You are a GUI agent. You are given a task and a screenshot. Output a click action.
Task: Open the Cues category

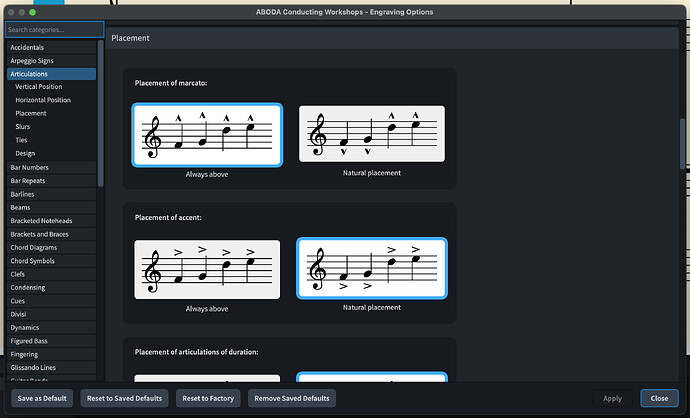[x=51, y=301]
